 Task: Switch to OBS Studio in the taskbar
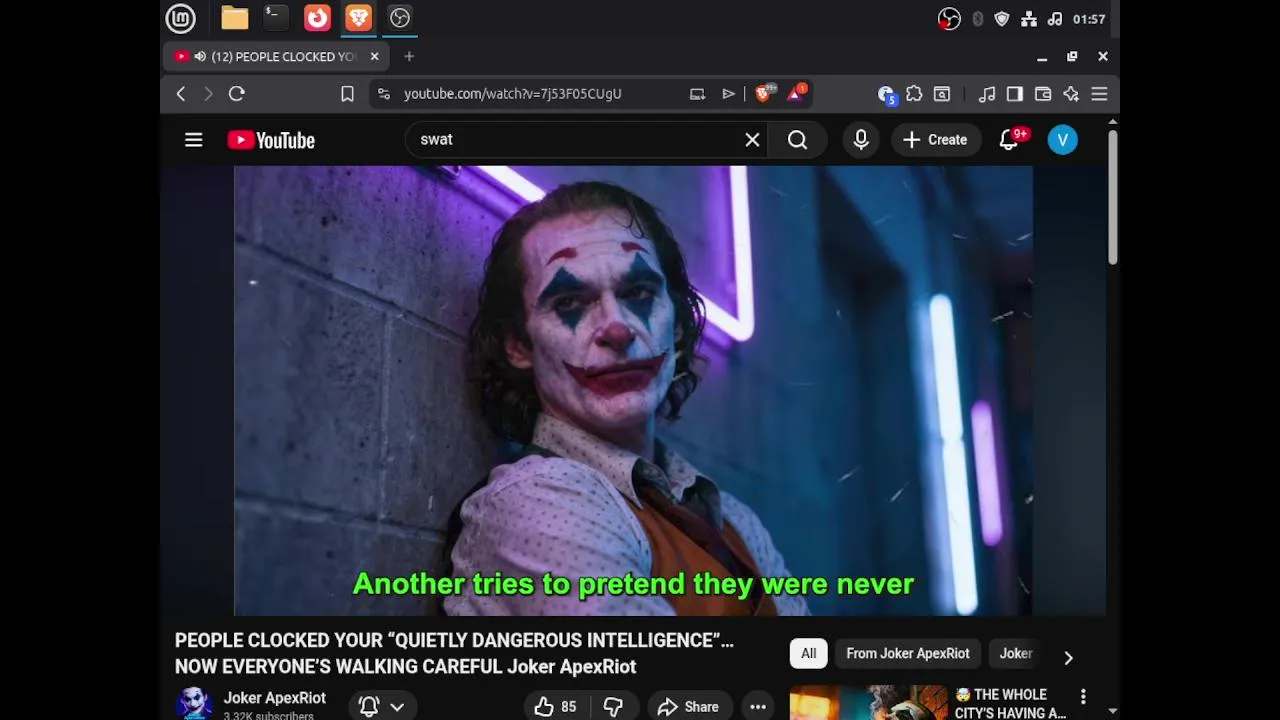400,18
